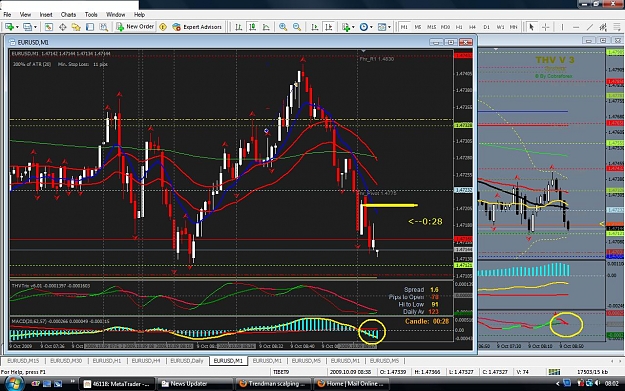This screenshot has width=625, height=391.
Task: Open the View menu
Action: tap(25, 15)
